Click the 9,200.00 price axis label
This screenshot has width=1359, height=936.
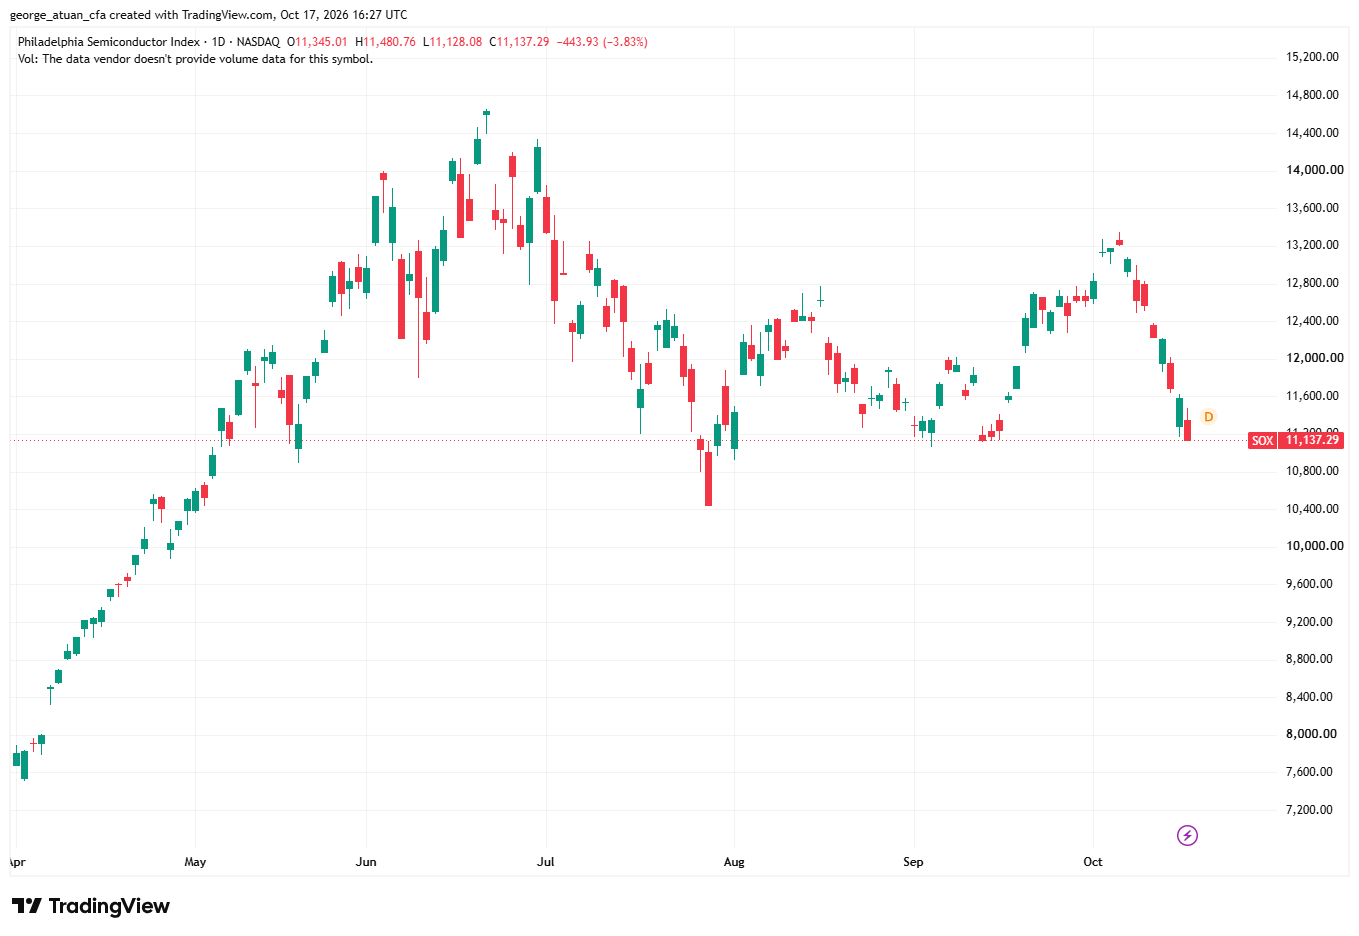1309,622
